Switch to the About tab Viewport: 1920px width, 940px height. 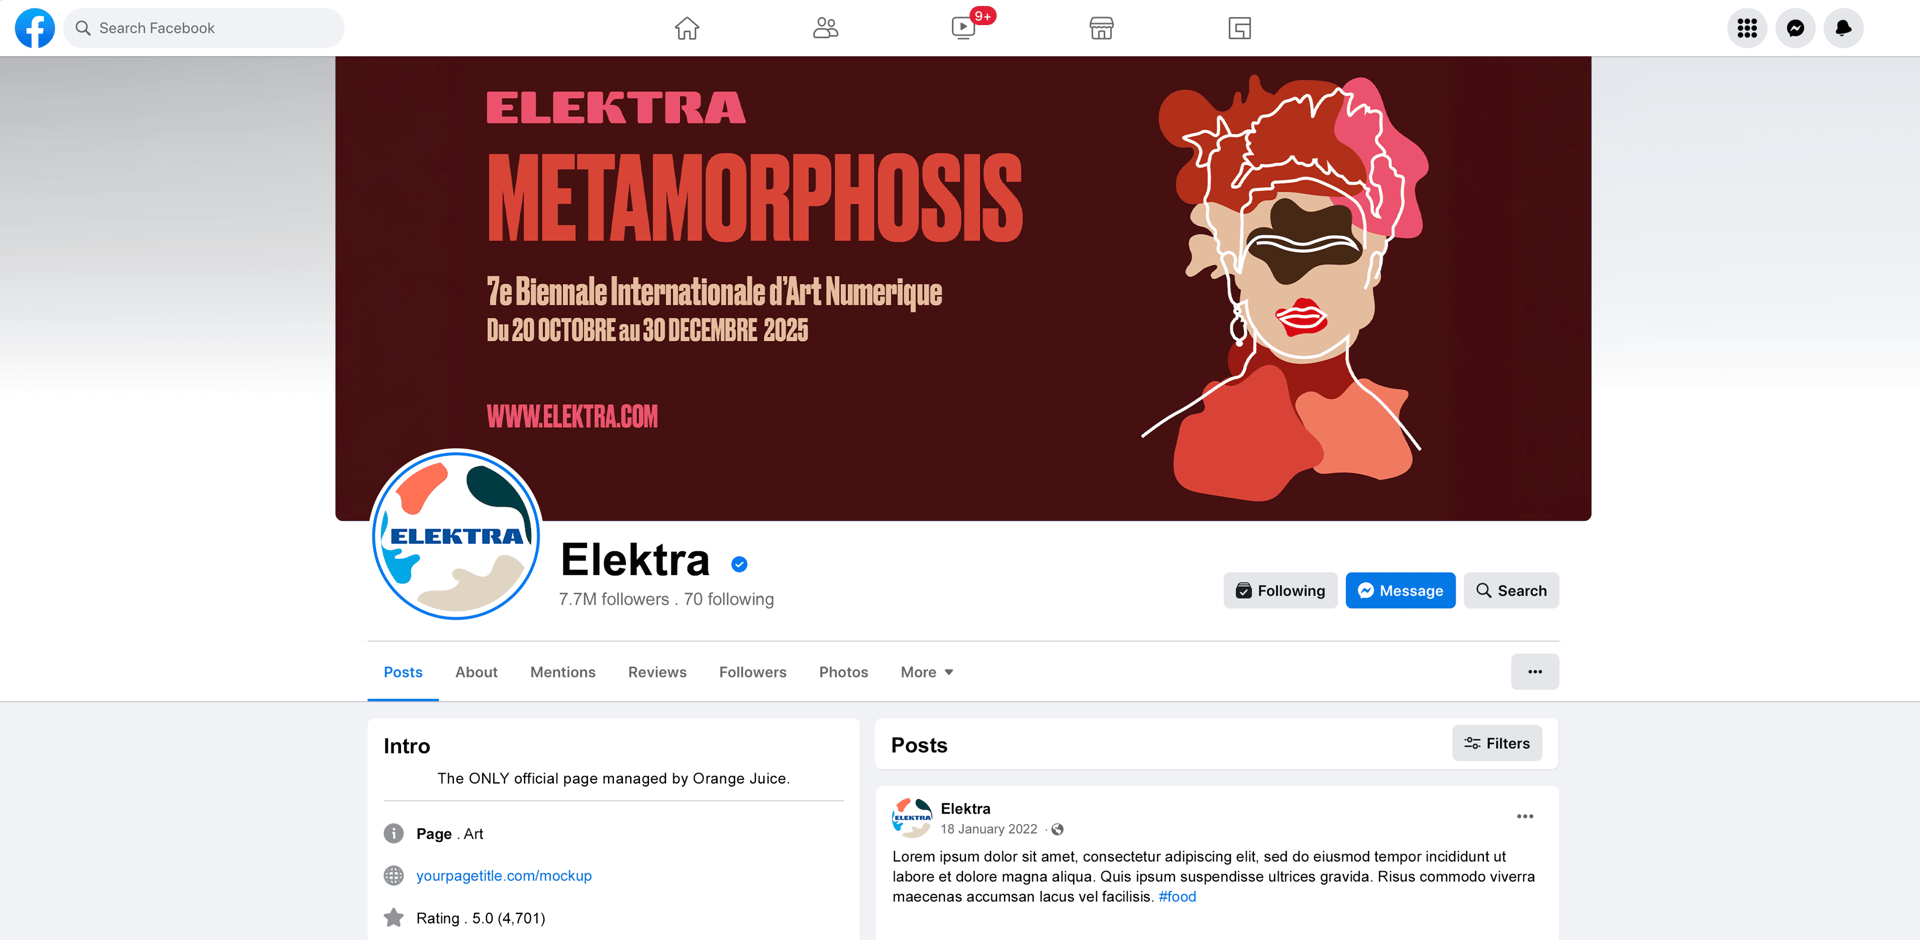(476, 672)
